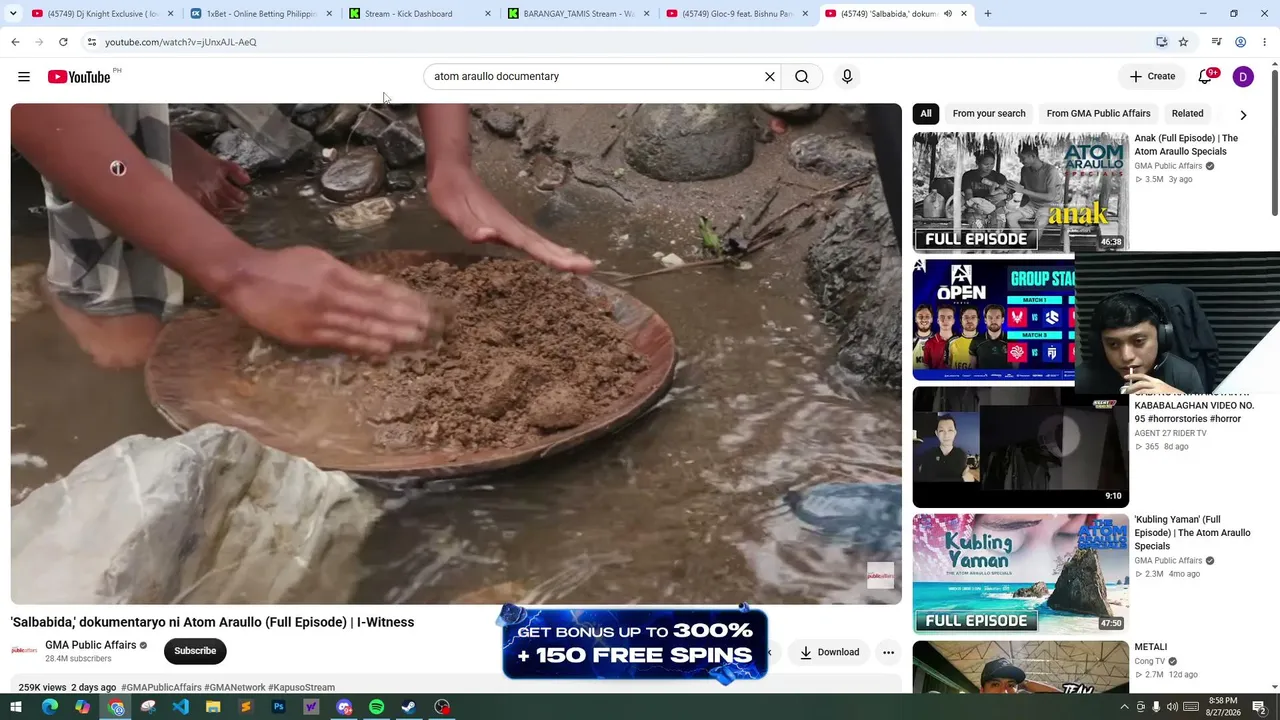Screen dimensions: 1280x720
Task: Open GMA Public Affairs channel avatar
Action: [x=24, y=651]
